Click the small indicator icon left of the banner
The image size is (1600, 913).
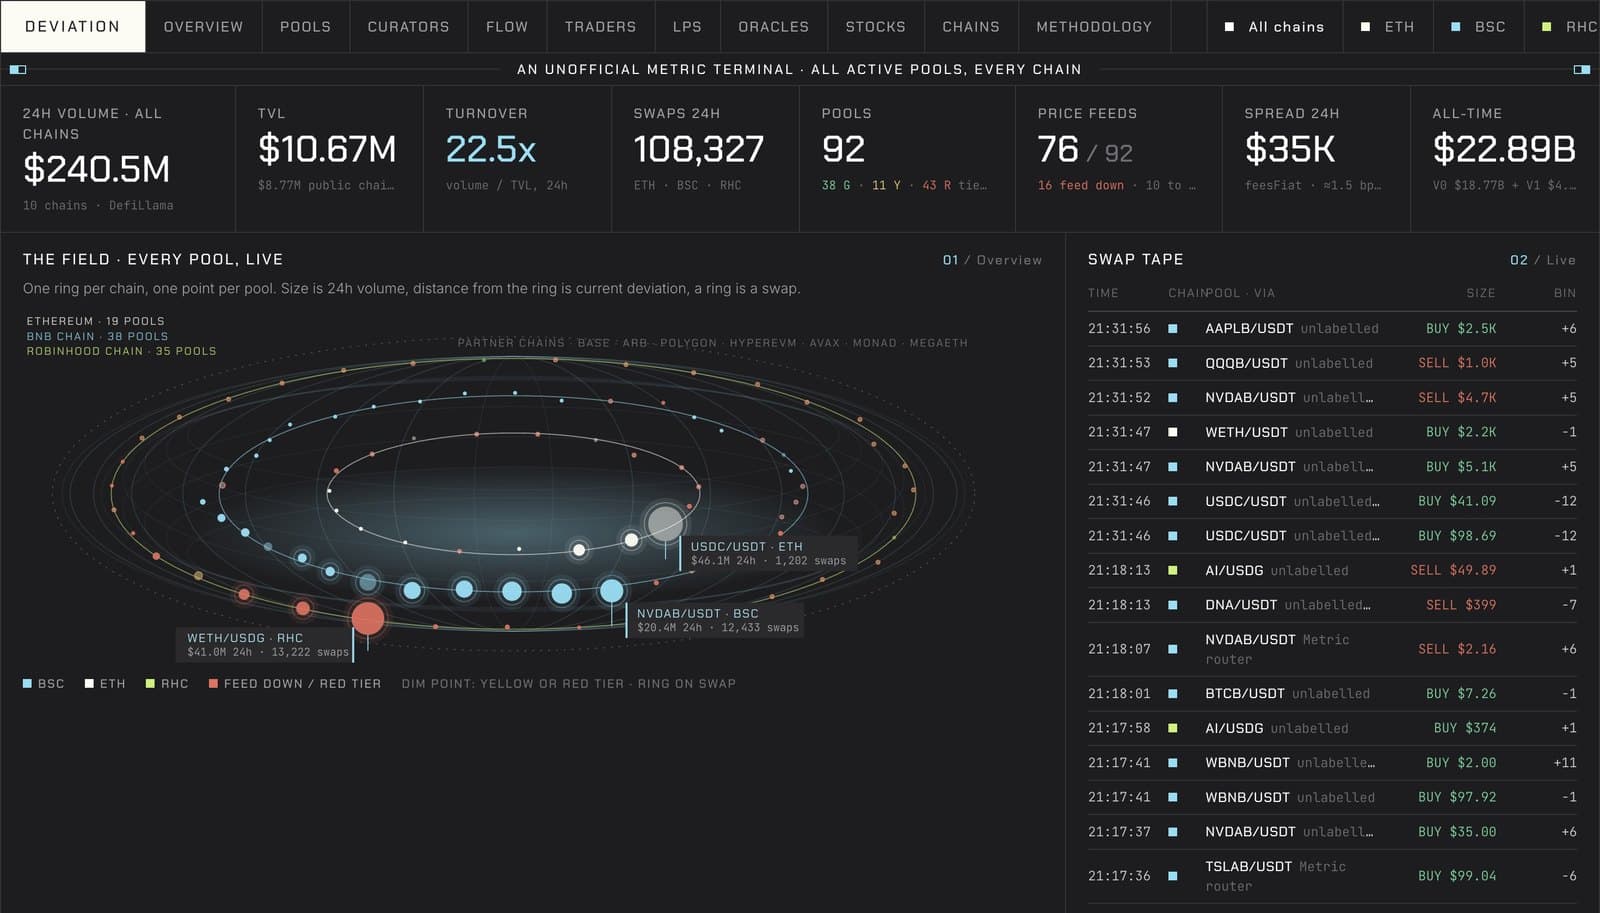click(18, 70)
